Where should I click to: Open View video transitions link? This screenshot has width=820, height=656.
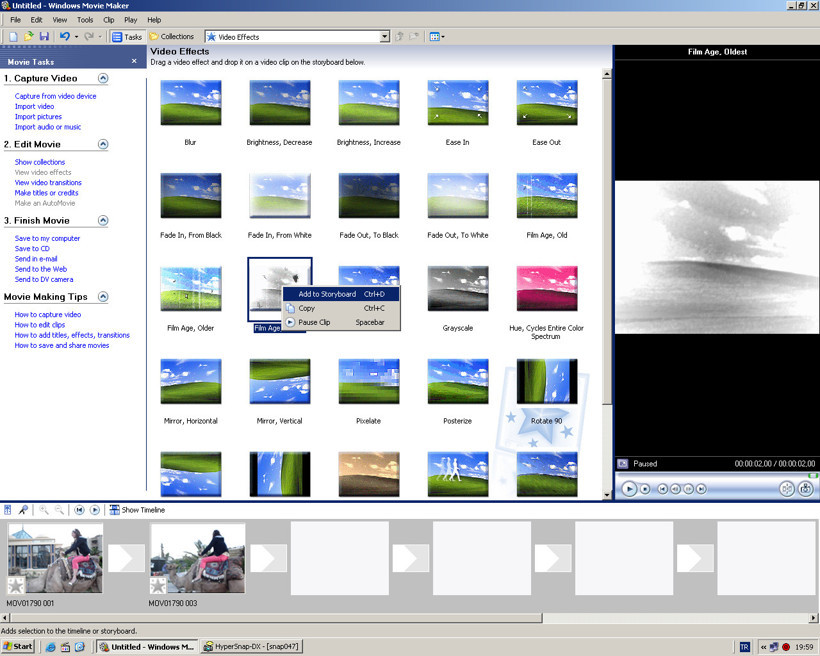48,183
